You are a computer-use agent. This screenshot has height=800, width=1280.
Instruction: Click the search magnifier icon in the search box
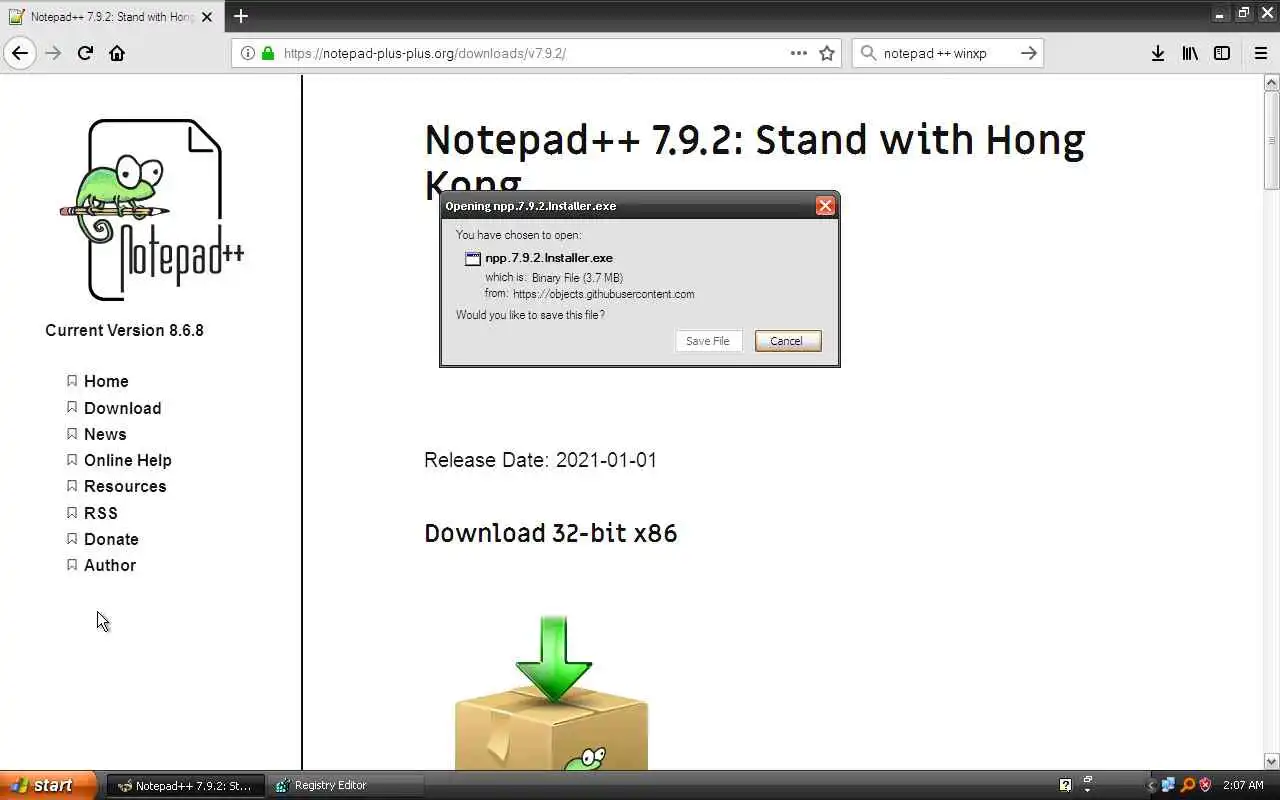[x=867, y=53]
